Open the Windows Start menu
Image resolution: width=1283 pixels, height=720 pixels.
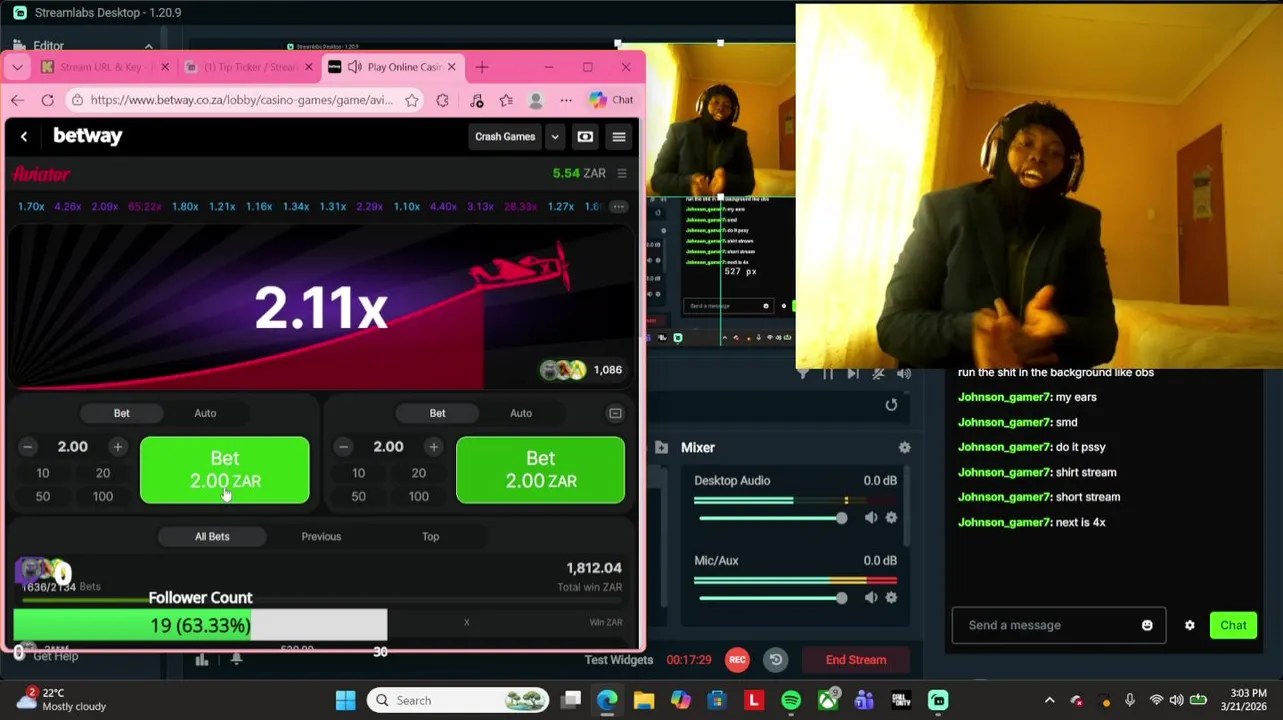[x=345, y=700]
